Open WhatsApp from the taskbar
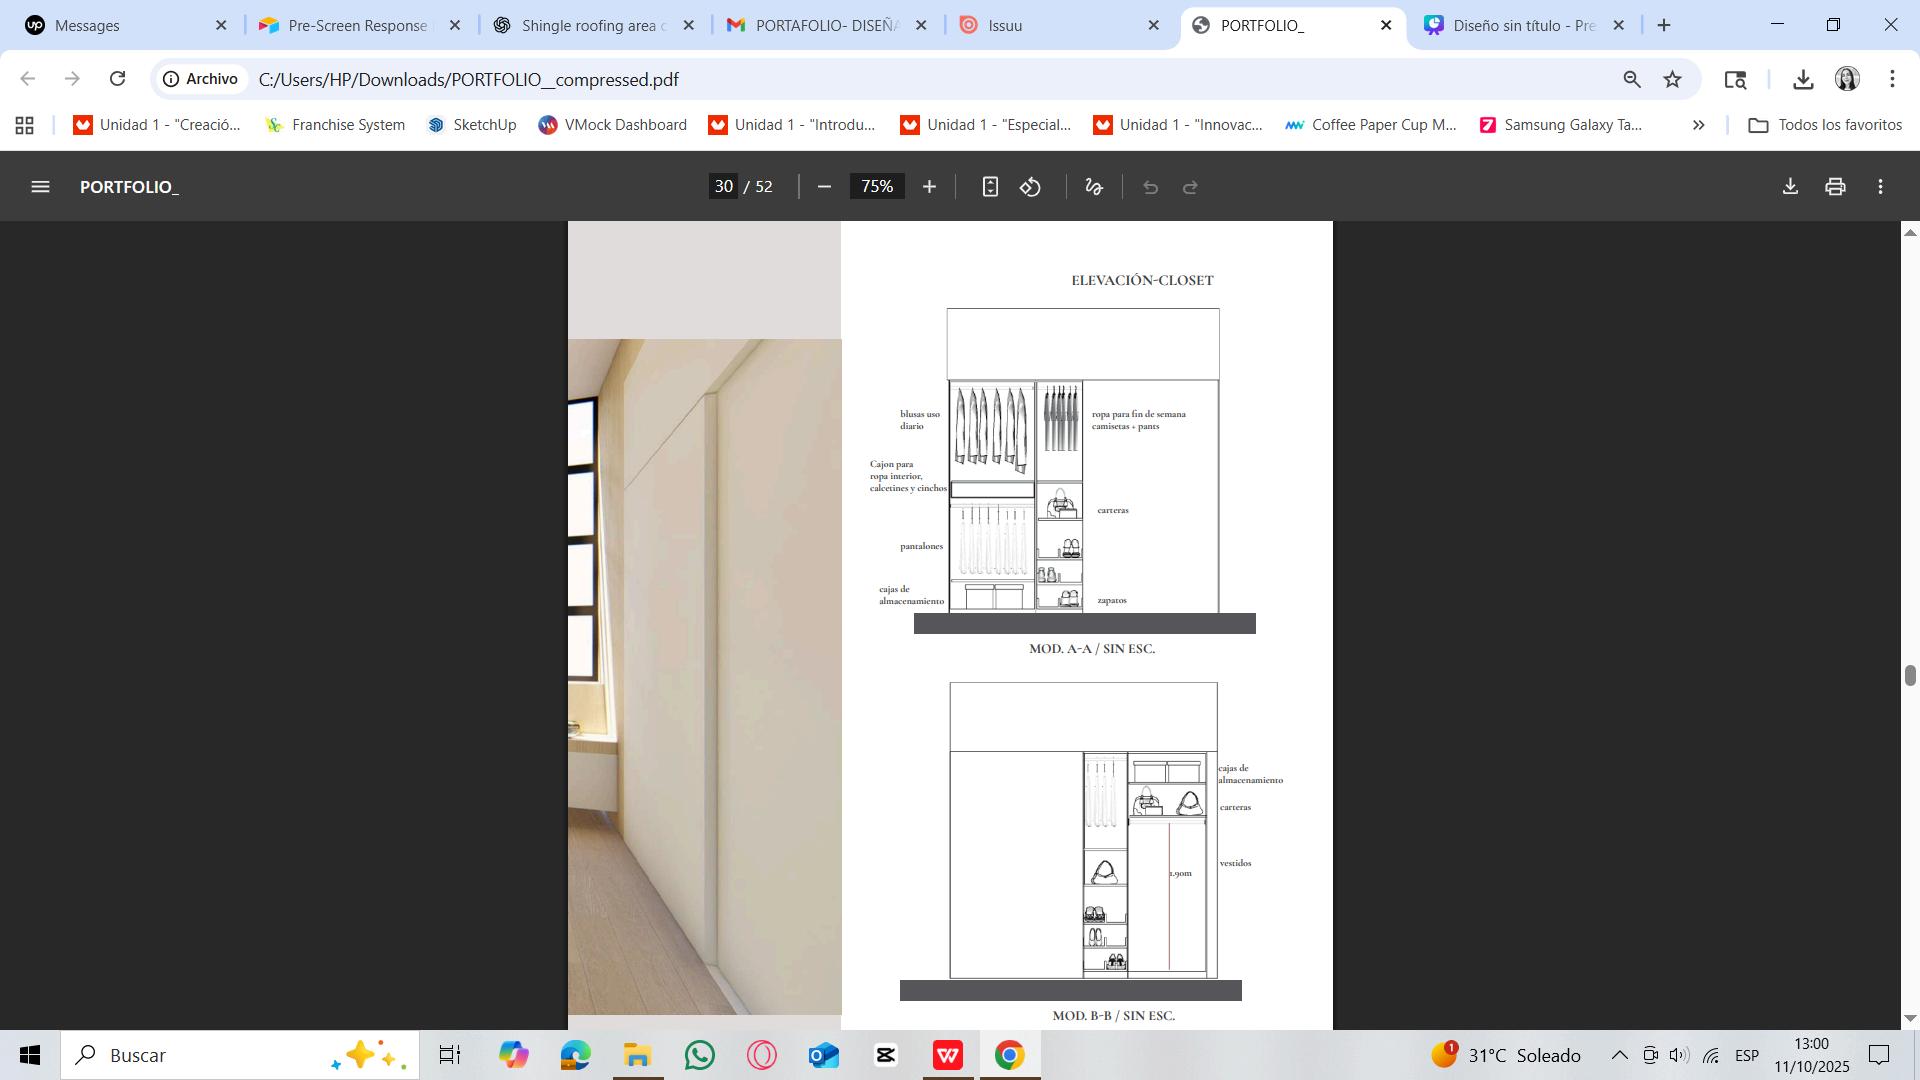This screenshot has height=1080, width=1920. (x=700, y=1055)
